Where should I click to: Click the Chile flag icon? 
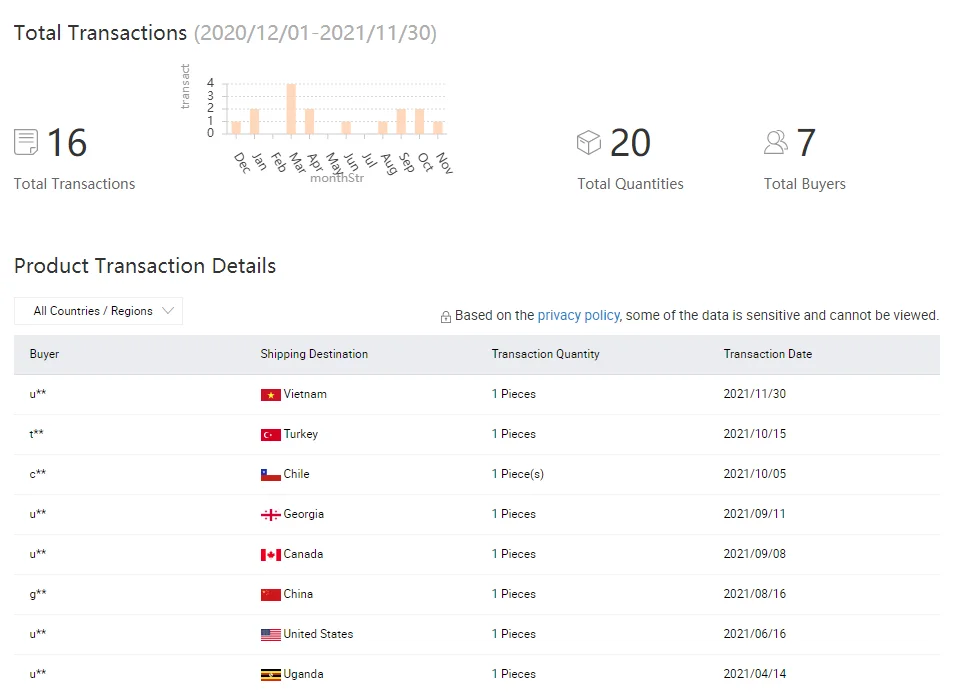(x=270, y=475)
